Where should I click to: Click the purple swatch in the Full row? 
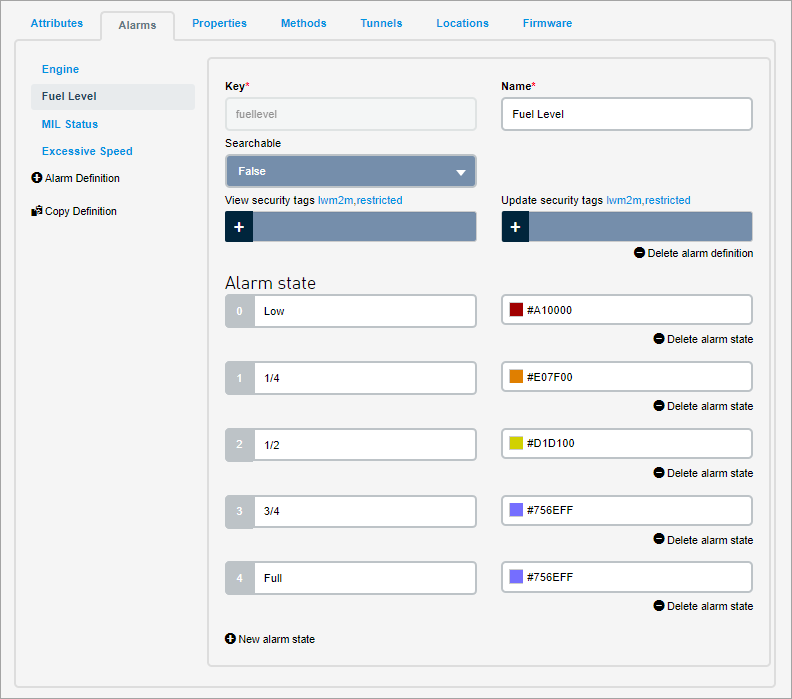click(x=516, y=576)
